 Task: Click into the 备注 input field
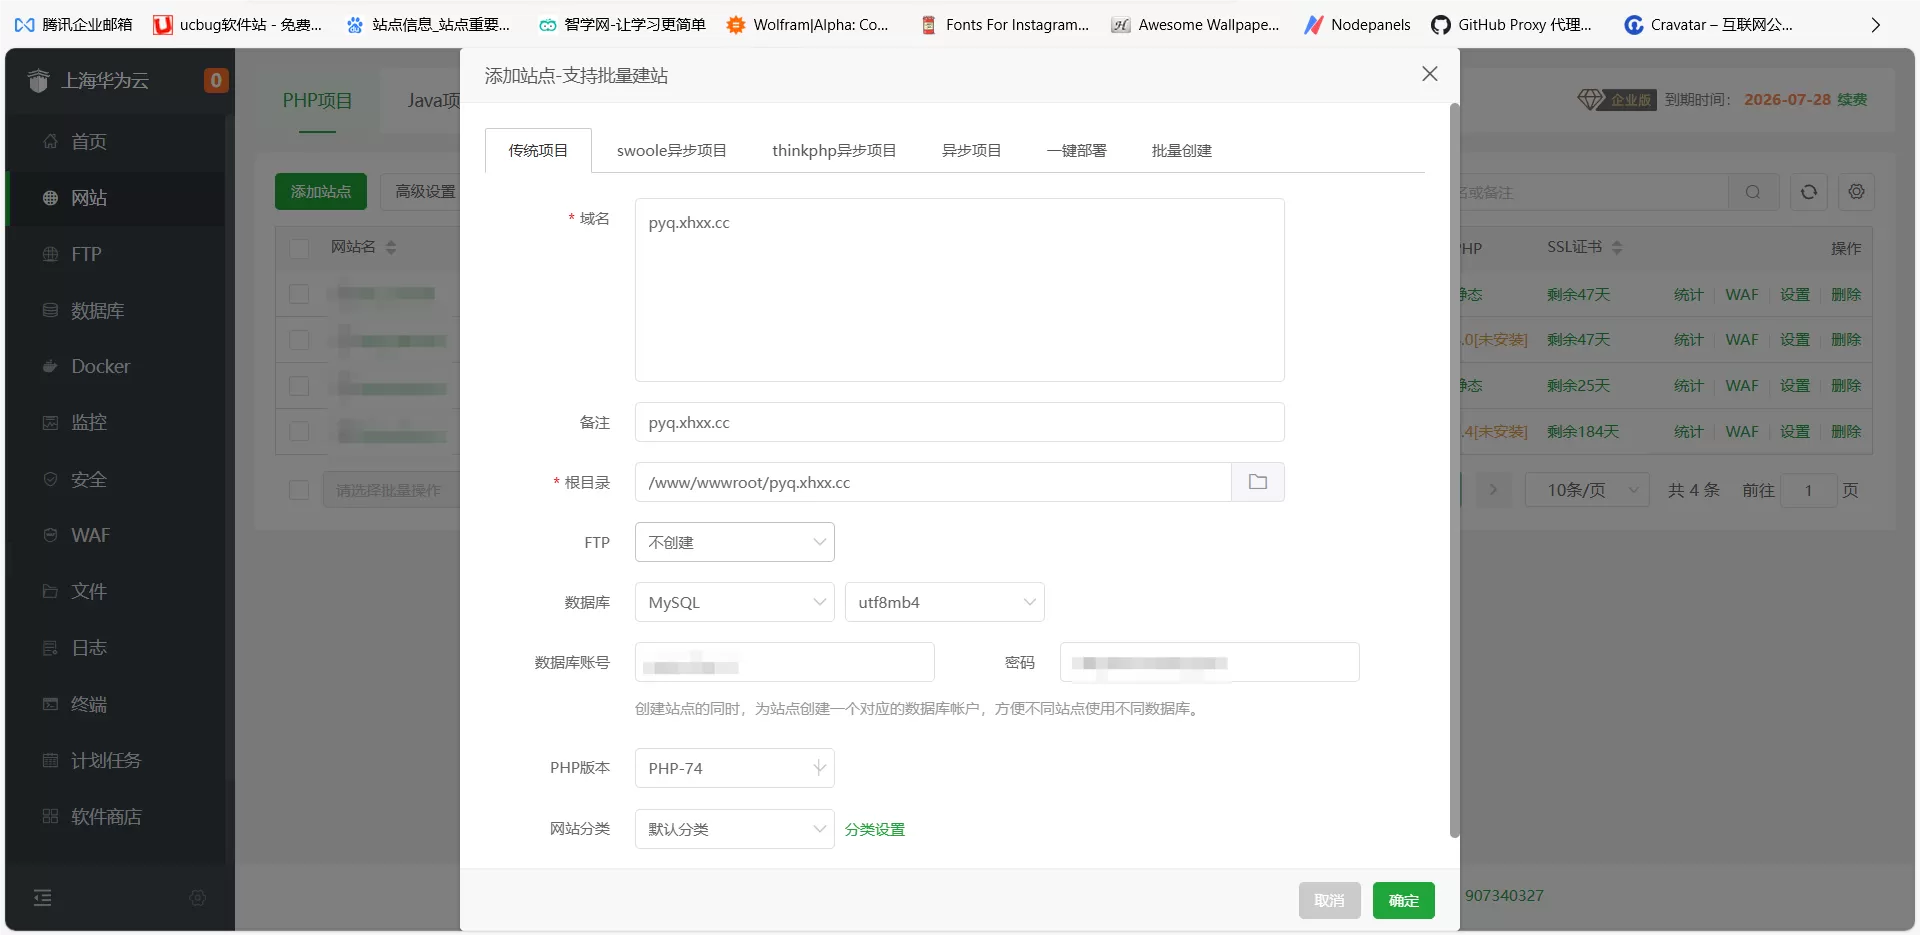tap(958, 422)
